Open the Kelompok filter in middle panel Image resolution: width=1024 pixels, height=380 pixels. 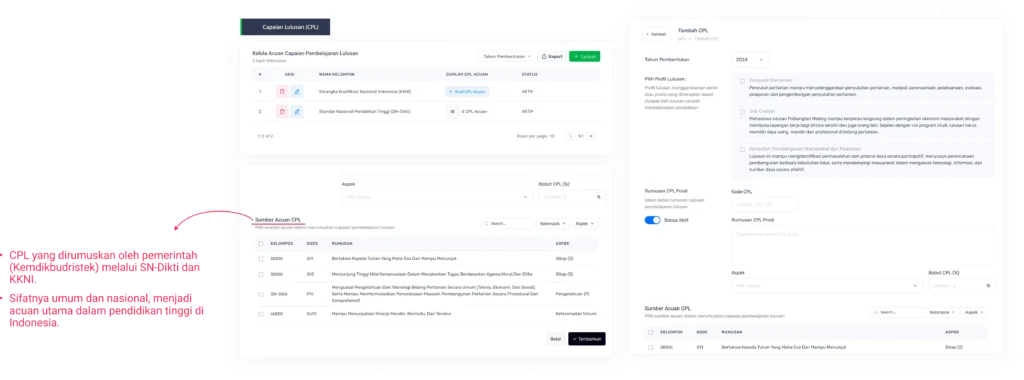coord(552,223)
